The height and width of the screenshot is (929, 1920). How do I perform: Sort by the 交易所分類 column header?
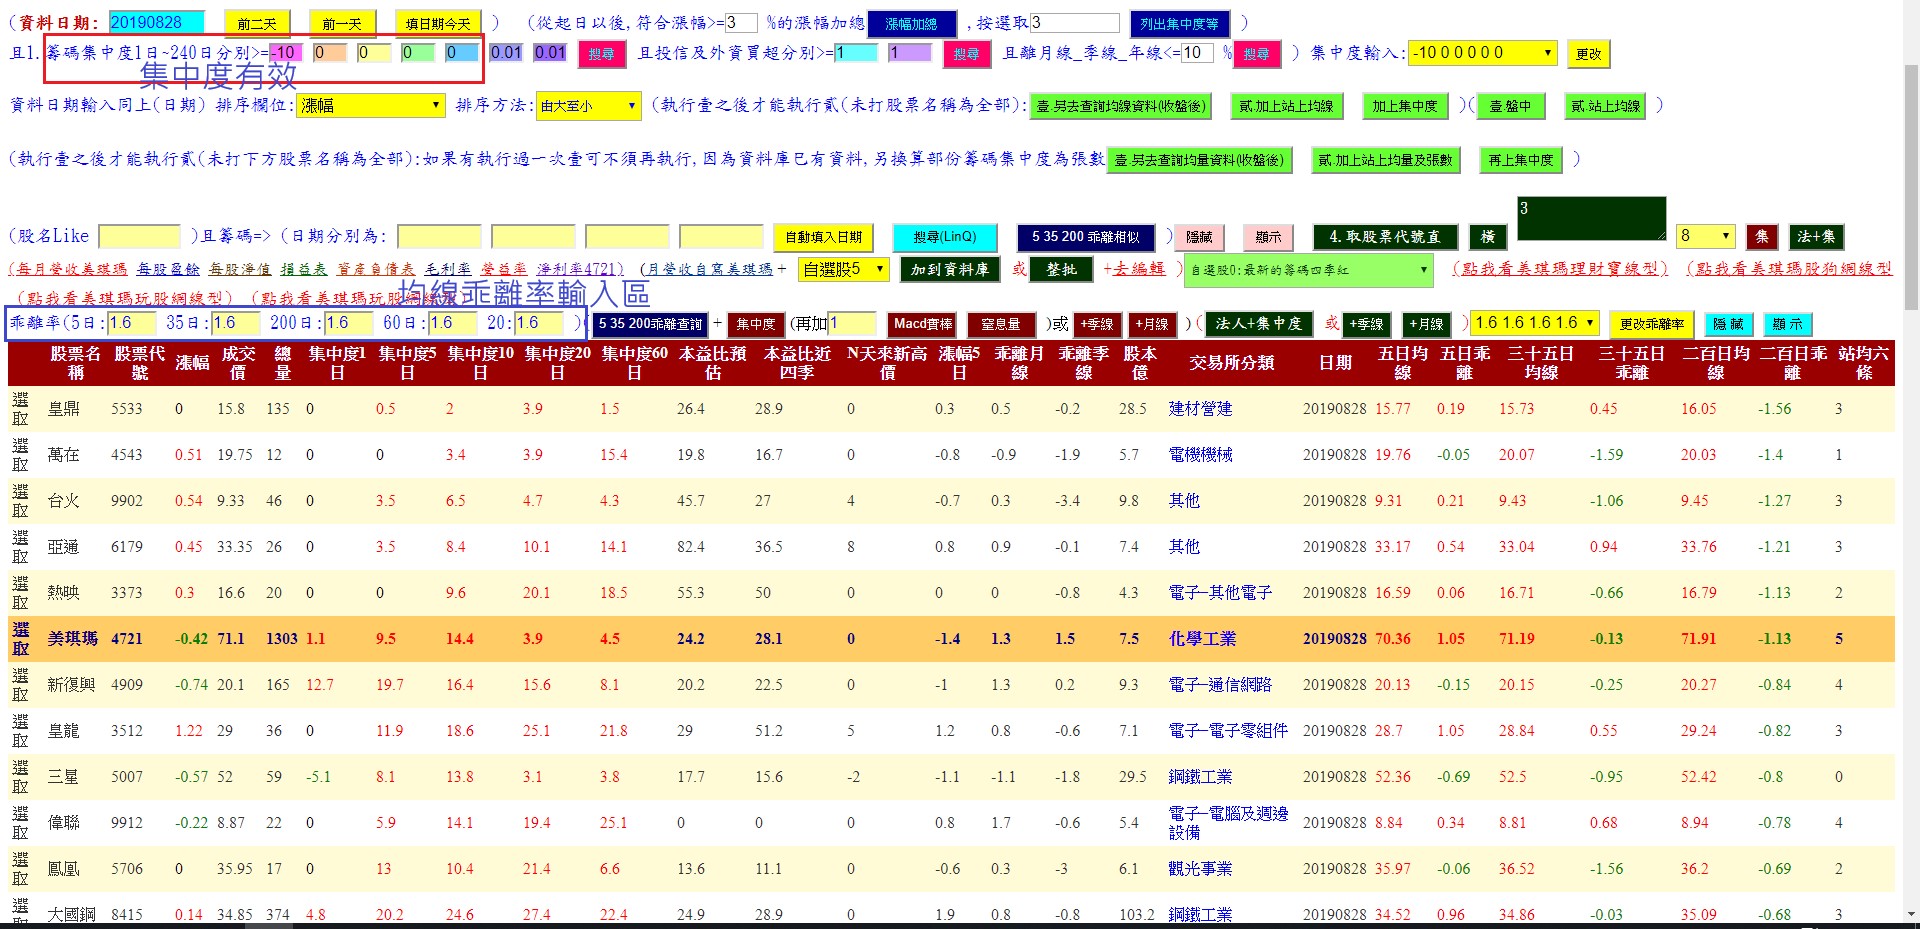(1231, 362)
